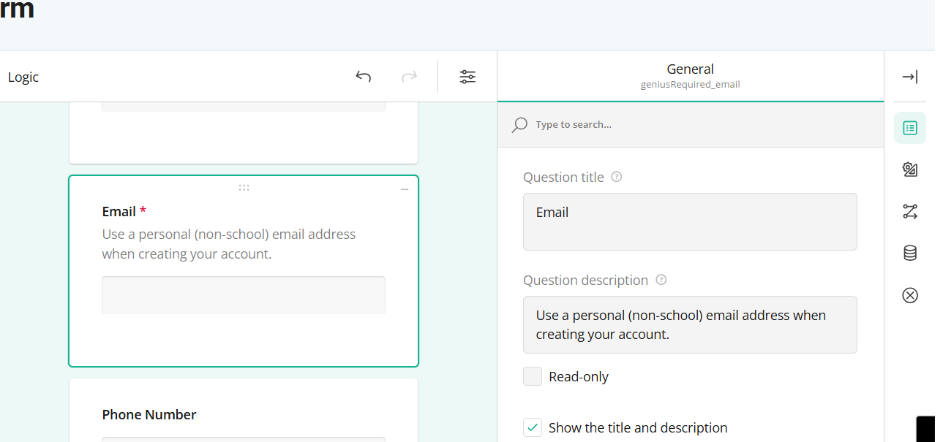Edit the Question description field
The height and width of the screenshot is (442, 936).
tap(690, 325)
